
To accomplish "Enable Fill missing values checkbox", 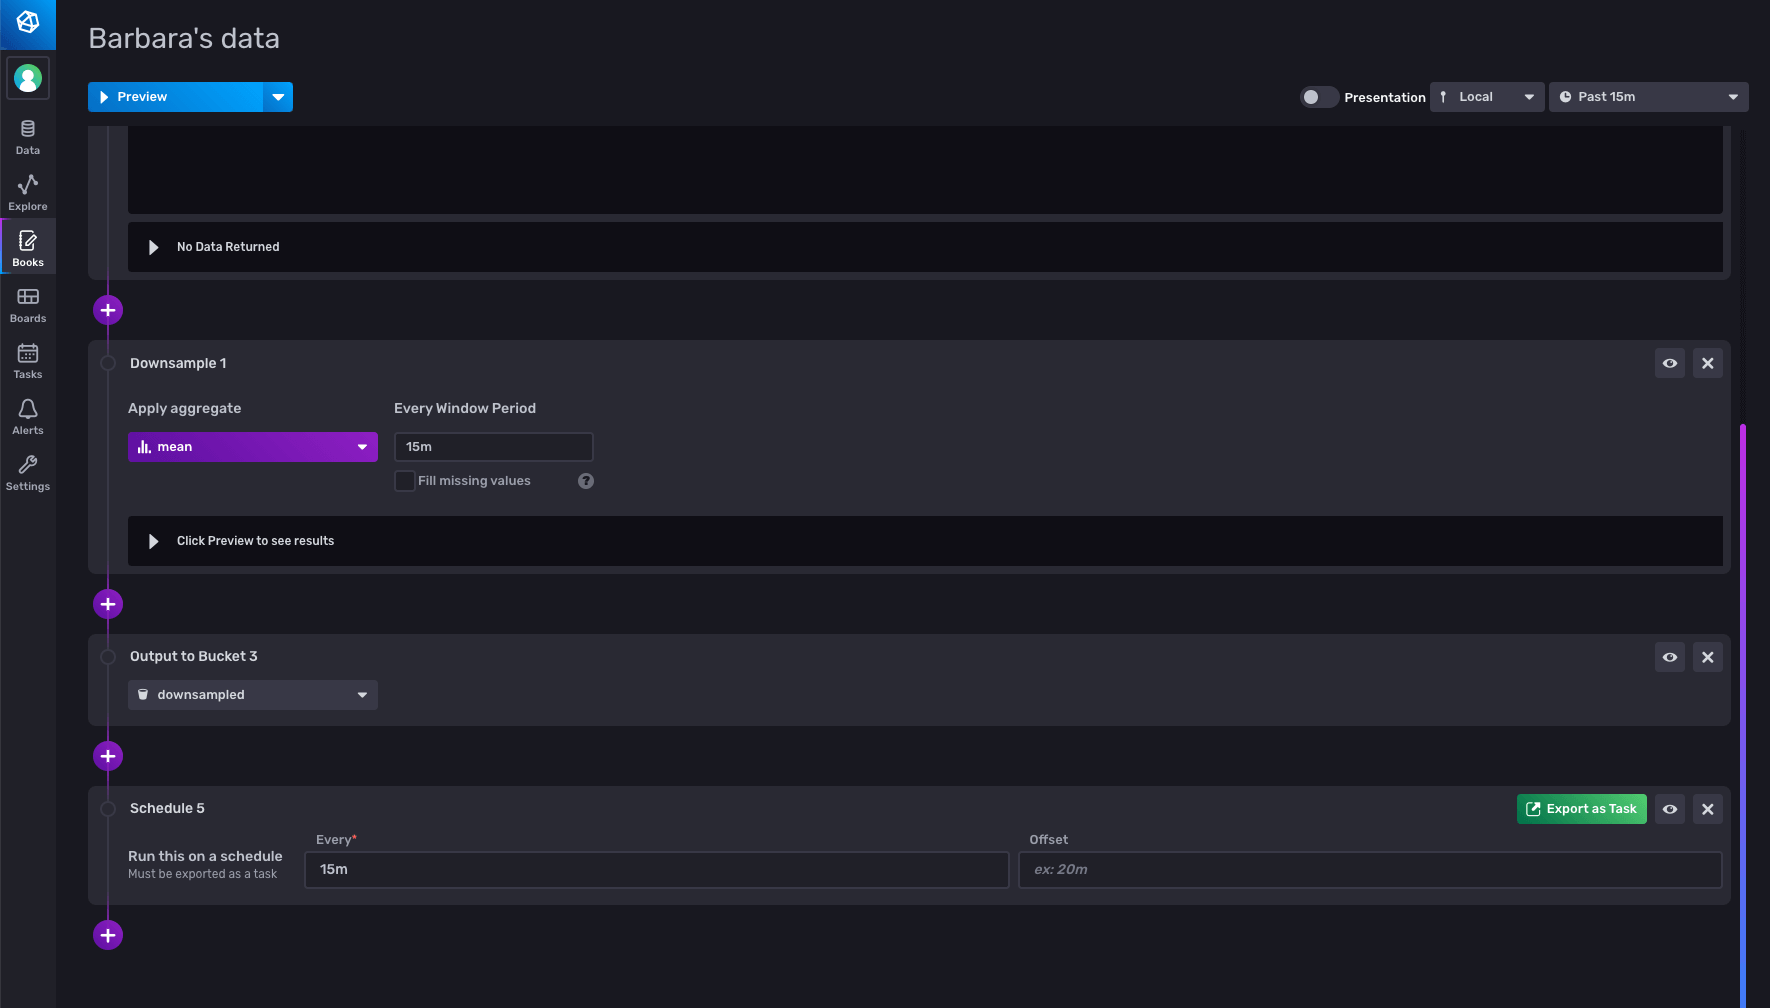I will click(405, 481).
